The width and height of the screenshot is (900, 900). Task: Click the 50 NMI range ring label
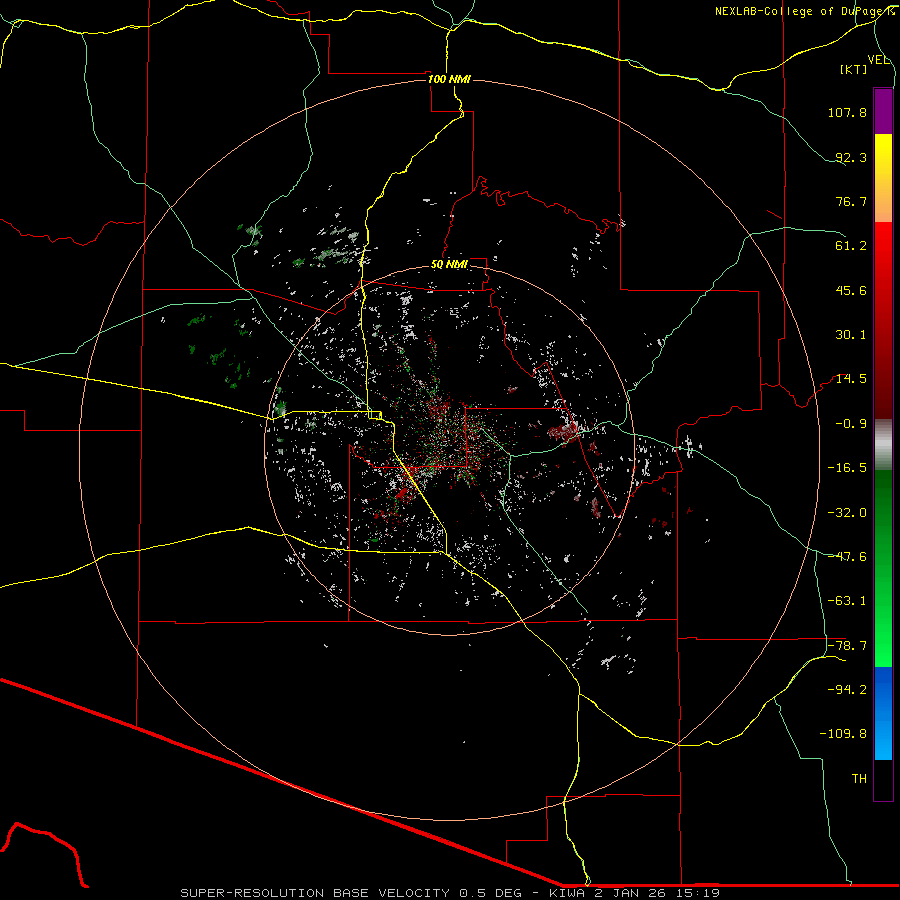click(449, 264)
